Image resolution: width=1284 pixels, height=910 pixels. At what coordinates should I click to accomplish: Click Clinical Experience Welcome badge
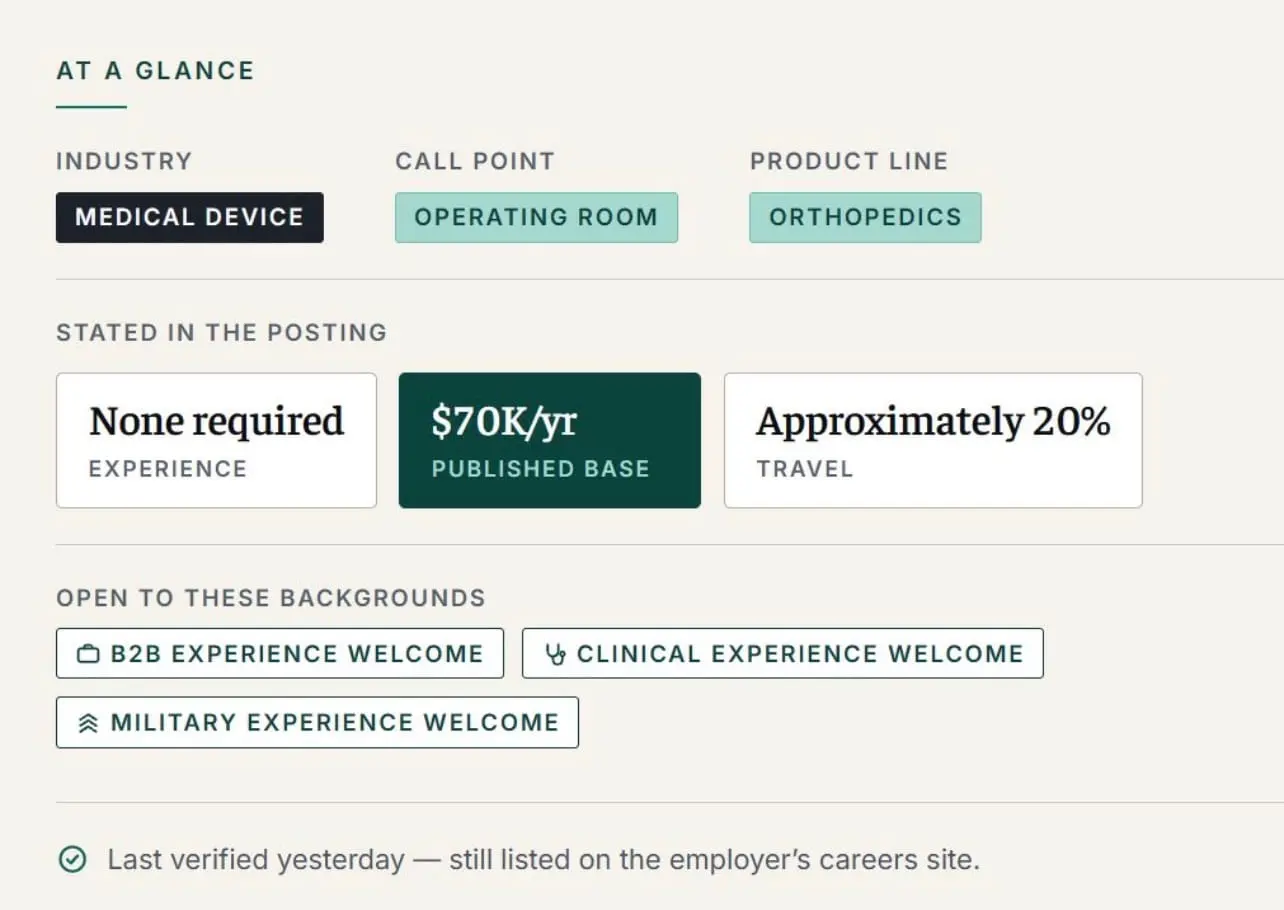pyautogui.click(x=783, y=654)
